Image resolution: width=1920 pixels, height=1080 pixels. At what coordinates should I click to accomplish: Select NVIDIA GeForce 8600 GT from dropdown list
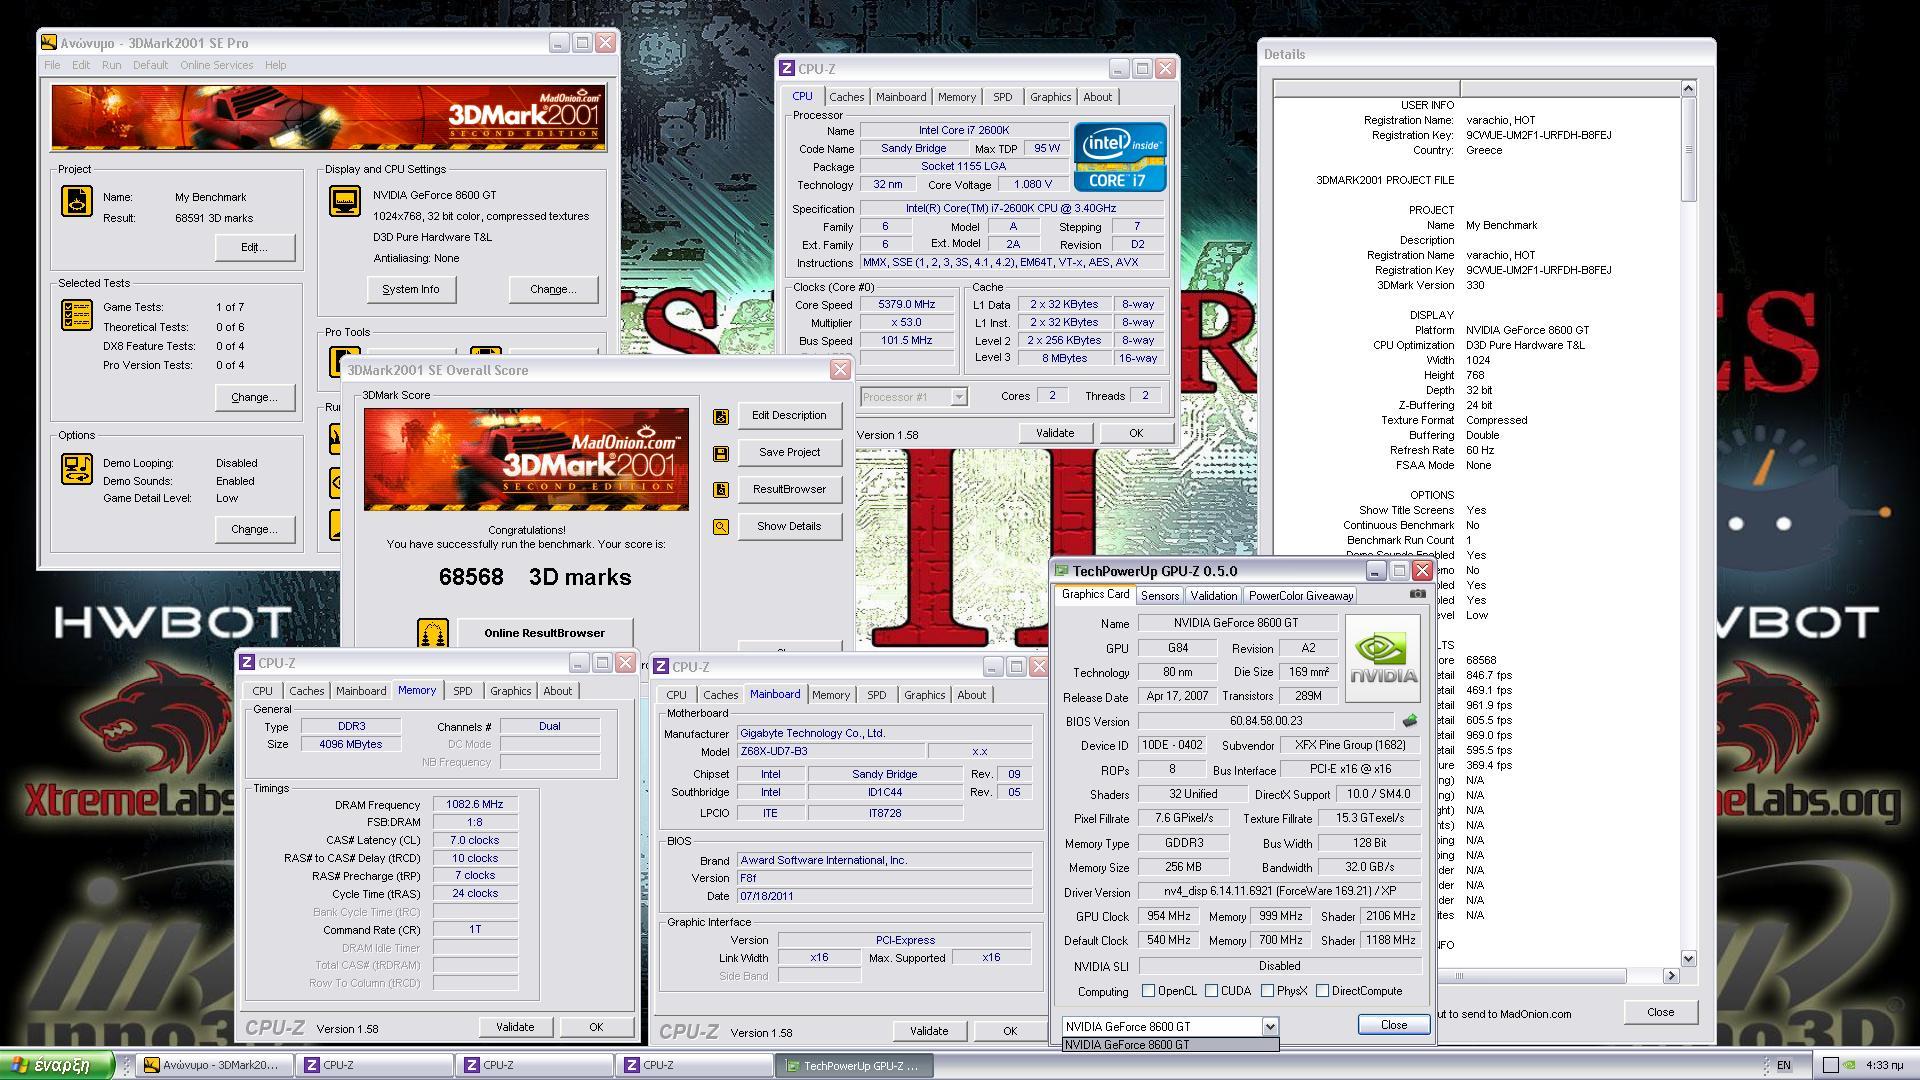[1170, 1045]
